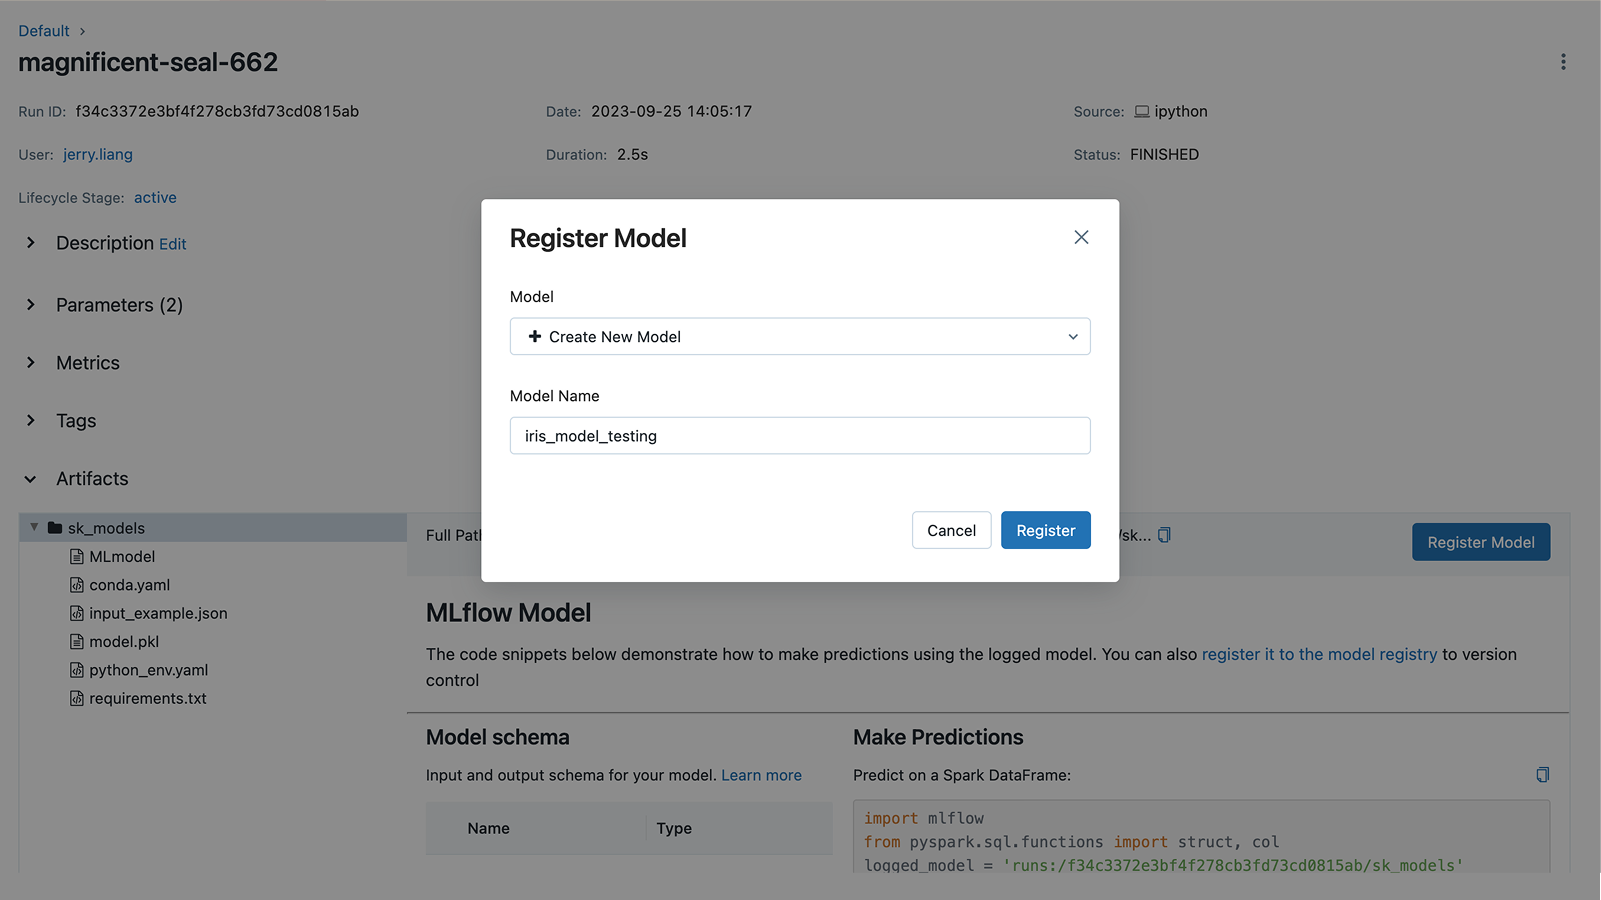Collapse the Artifacts section
The image size is (1601, 900).
point(30,479)
